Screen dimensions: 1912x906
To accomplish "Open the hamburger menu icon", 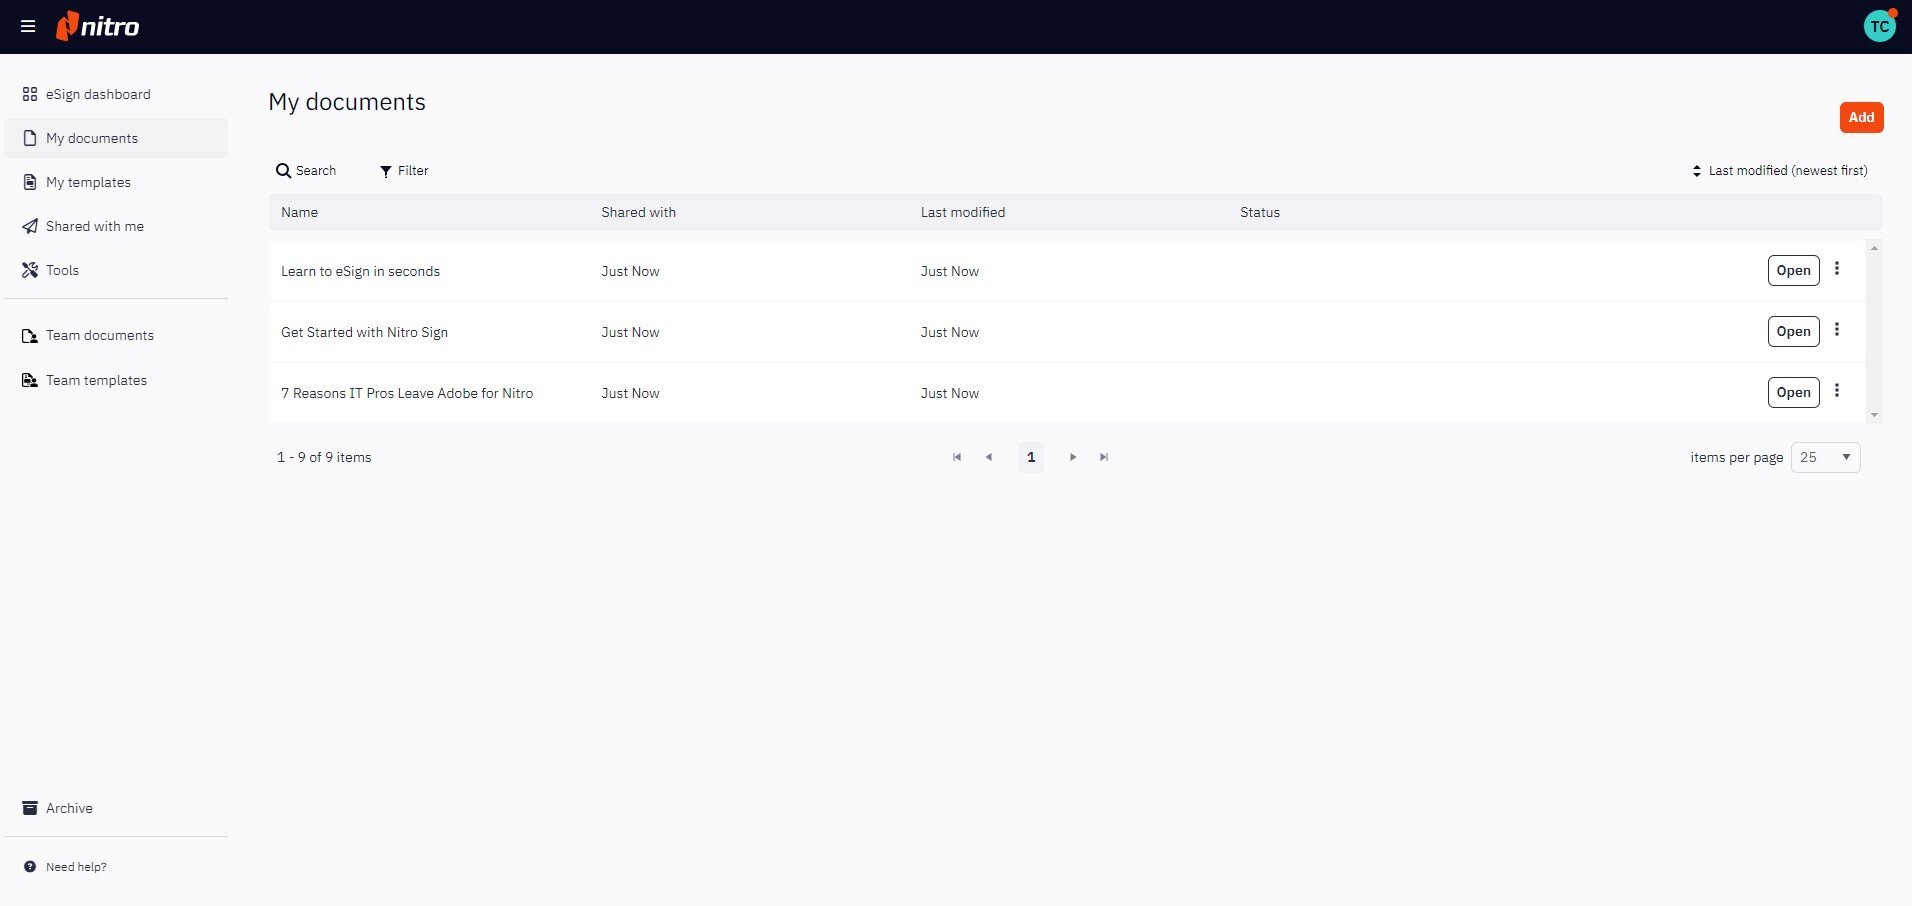I will click(x=28, y=27).
